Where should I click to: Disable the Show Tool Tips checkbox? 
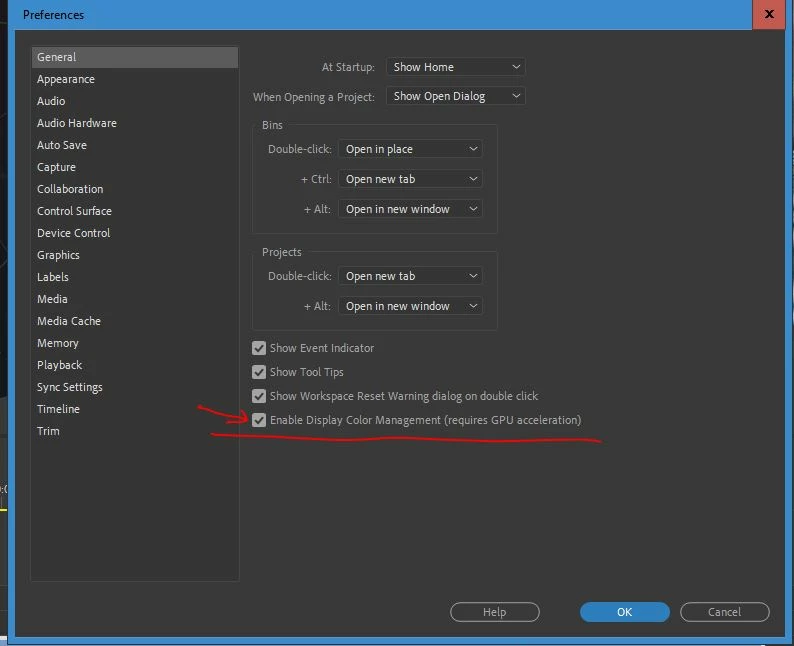click(259, 372)
